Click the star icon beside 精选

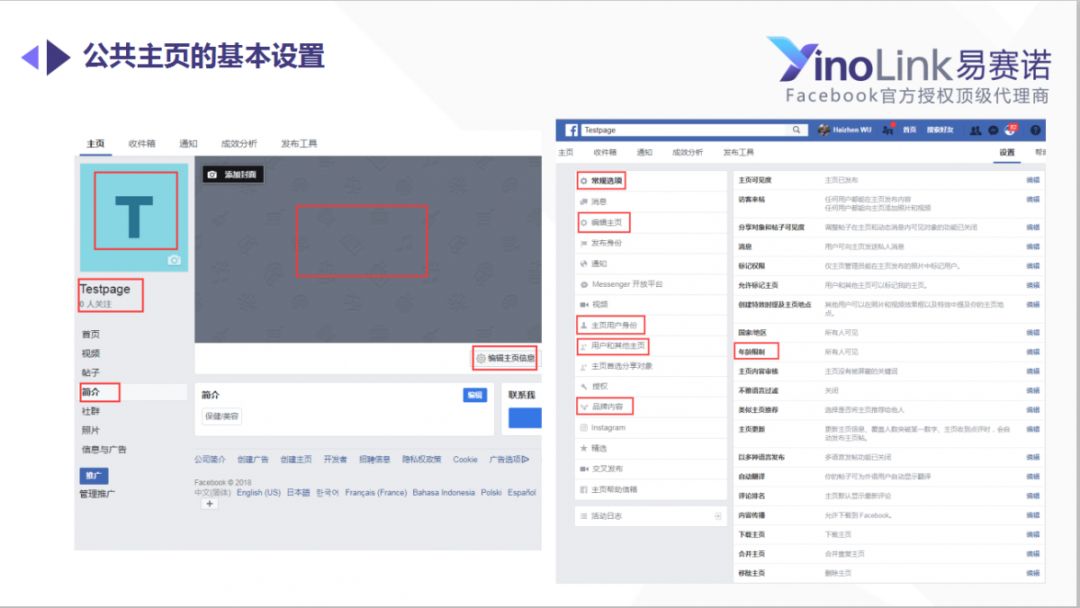(583, 448)
